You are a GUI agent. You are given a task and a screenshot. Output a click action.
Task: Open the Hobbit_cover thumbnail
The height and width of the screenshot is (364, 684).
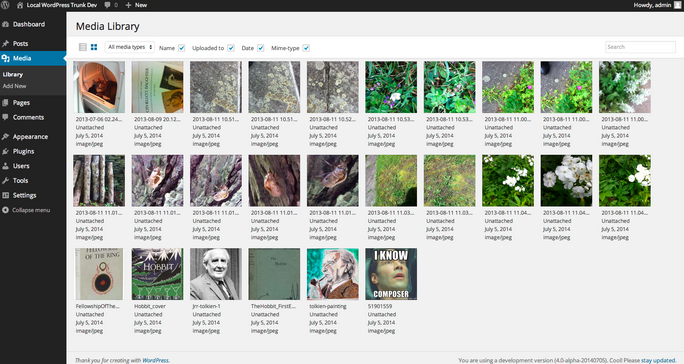[157, 274]
